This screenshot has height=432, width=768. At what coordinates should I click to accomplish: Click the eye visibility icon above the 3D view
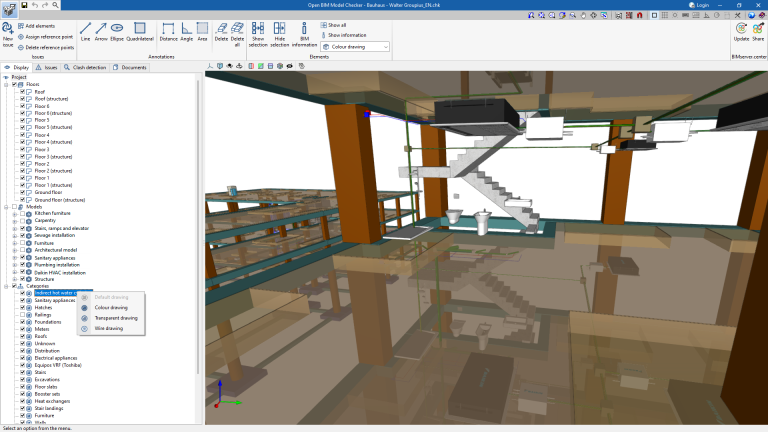pyautogui.click(x=289, y=66)
